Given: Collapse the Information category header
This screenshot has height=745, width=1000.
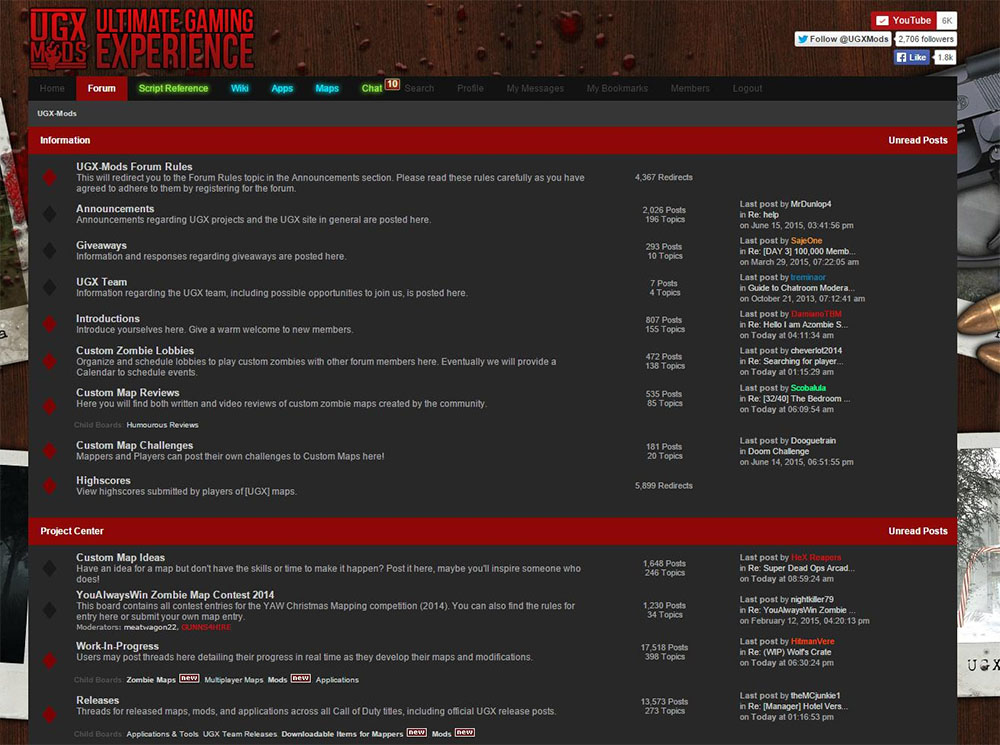Looking at the screenshot, I should coord(65,140).
